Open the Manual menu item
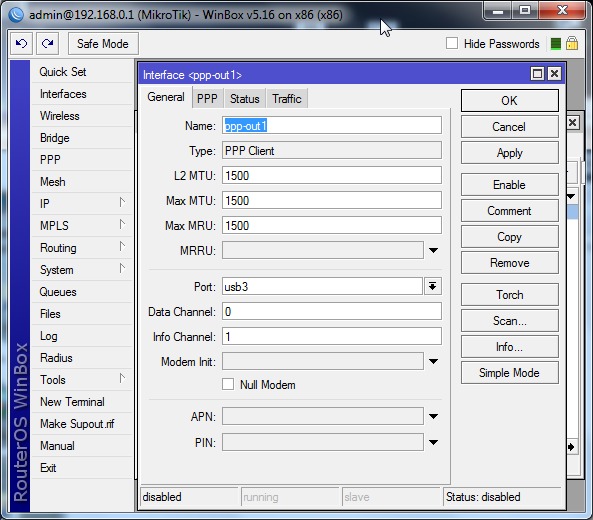 (82, 446)
